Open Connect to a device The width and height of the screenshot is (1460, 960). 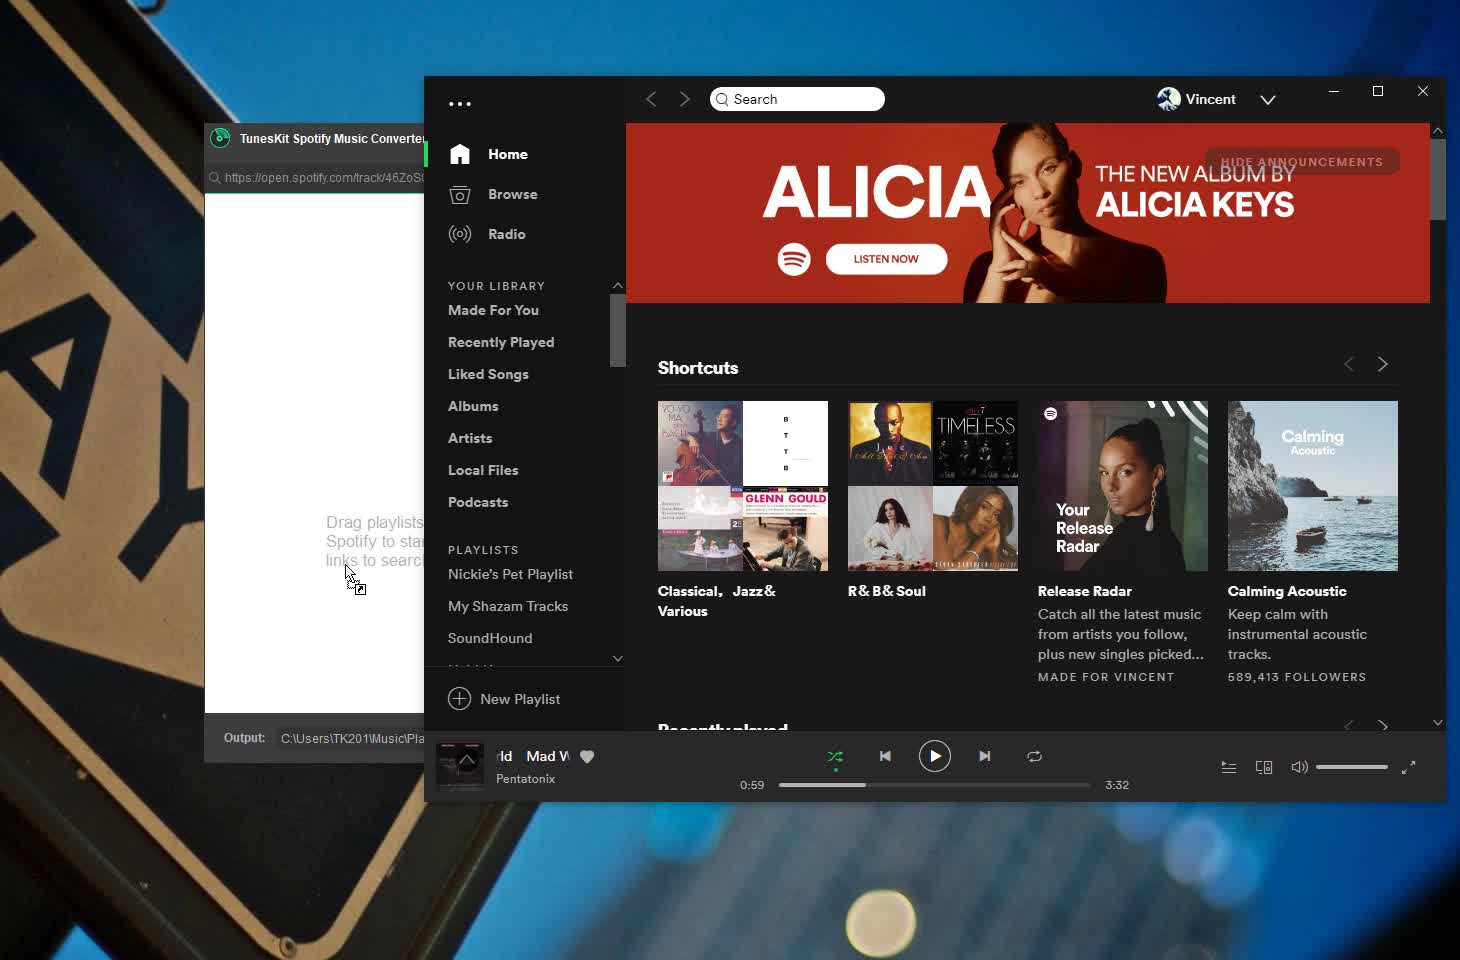tap(1264, 768)
